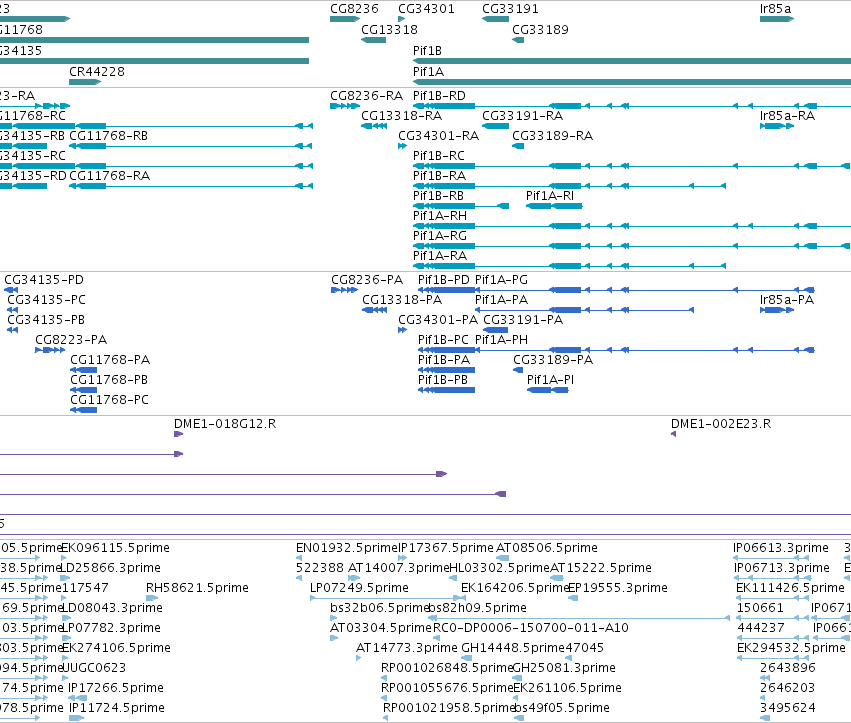Select the CG11768-RB transcript label
This screenshot has width=851, height=723.
coord(109,136)
